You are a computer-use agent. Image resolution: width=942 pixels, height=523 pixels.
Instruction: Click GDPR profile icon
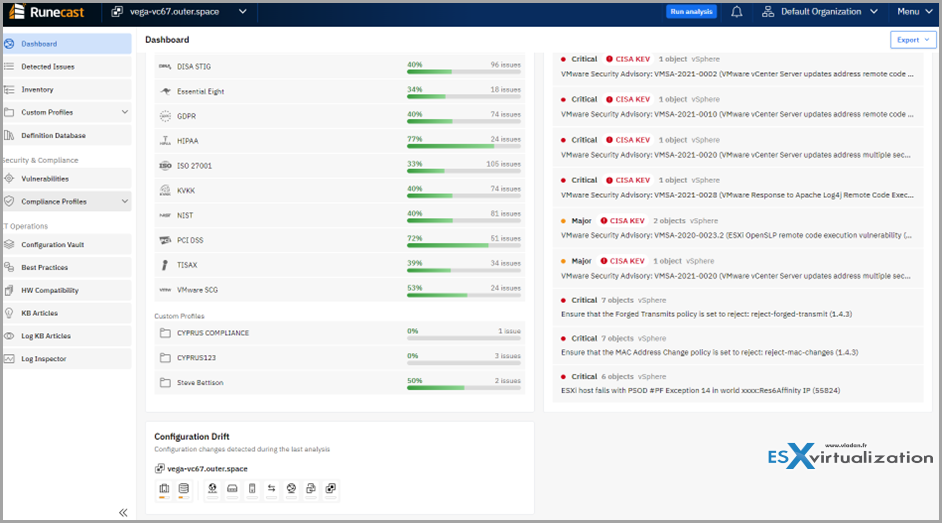click(x=165, y=116)
